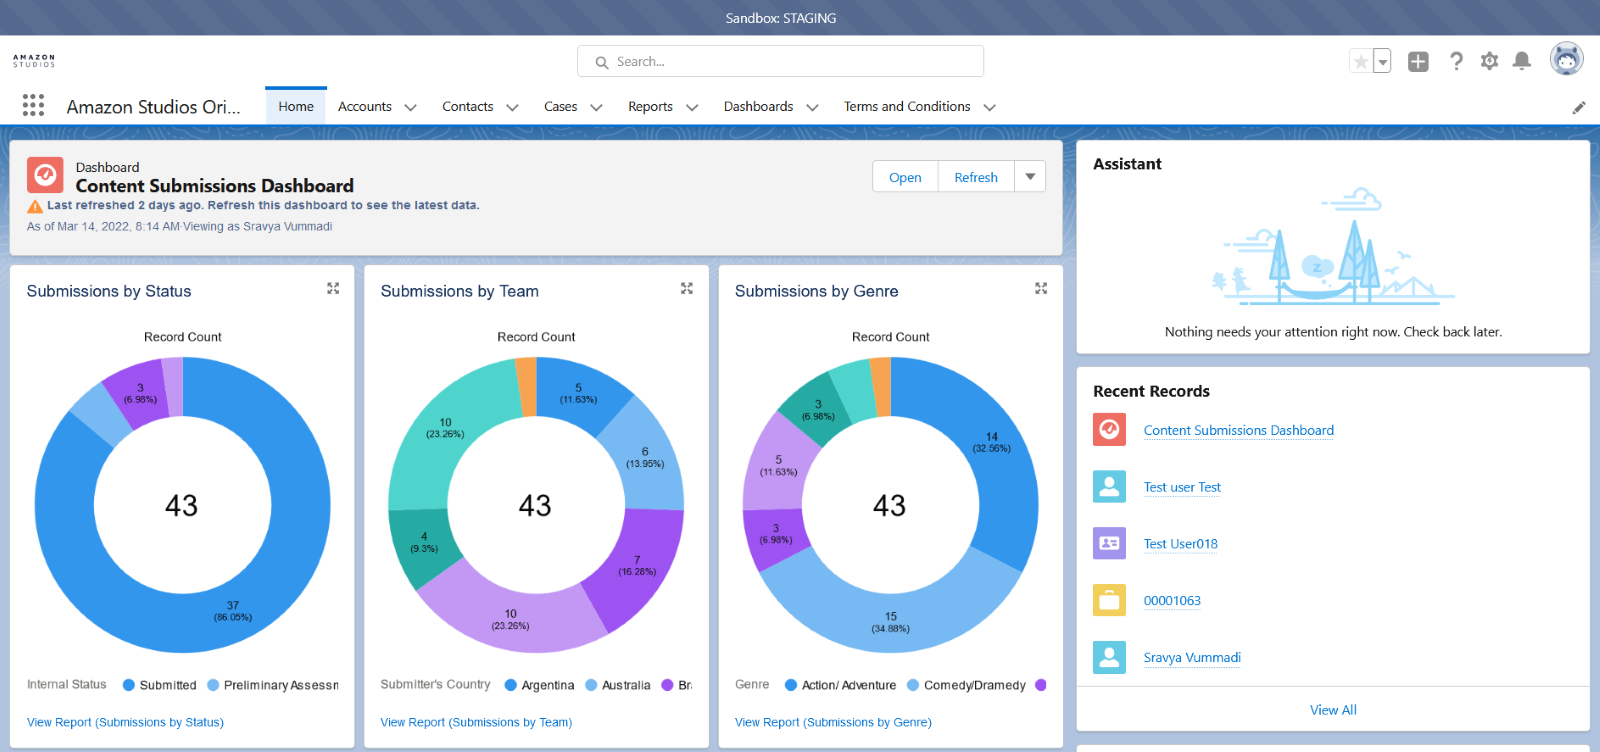Click the Submissions by Team title

click(x=460, y=291)
